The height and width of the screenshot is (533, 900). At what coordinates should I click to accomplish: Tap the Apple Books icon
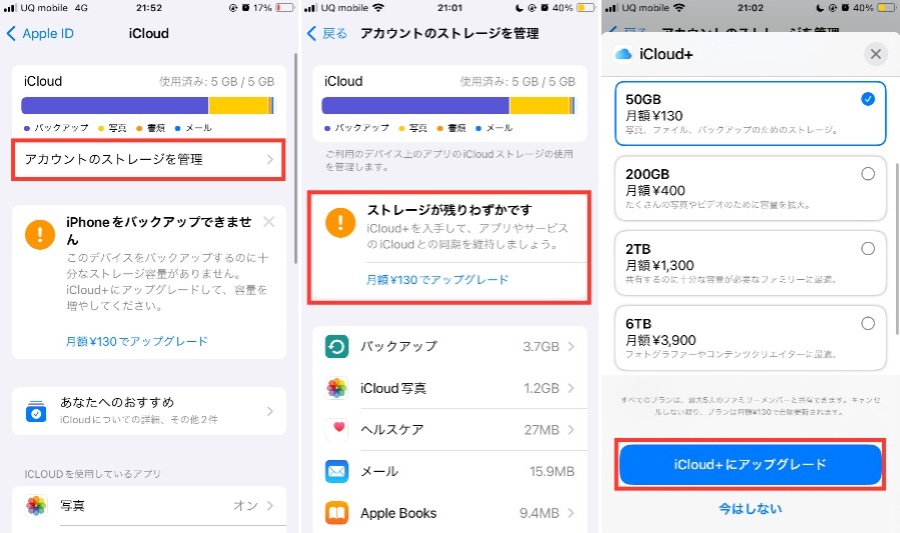pos(337,513)
